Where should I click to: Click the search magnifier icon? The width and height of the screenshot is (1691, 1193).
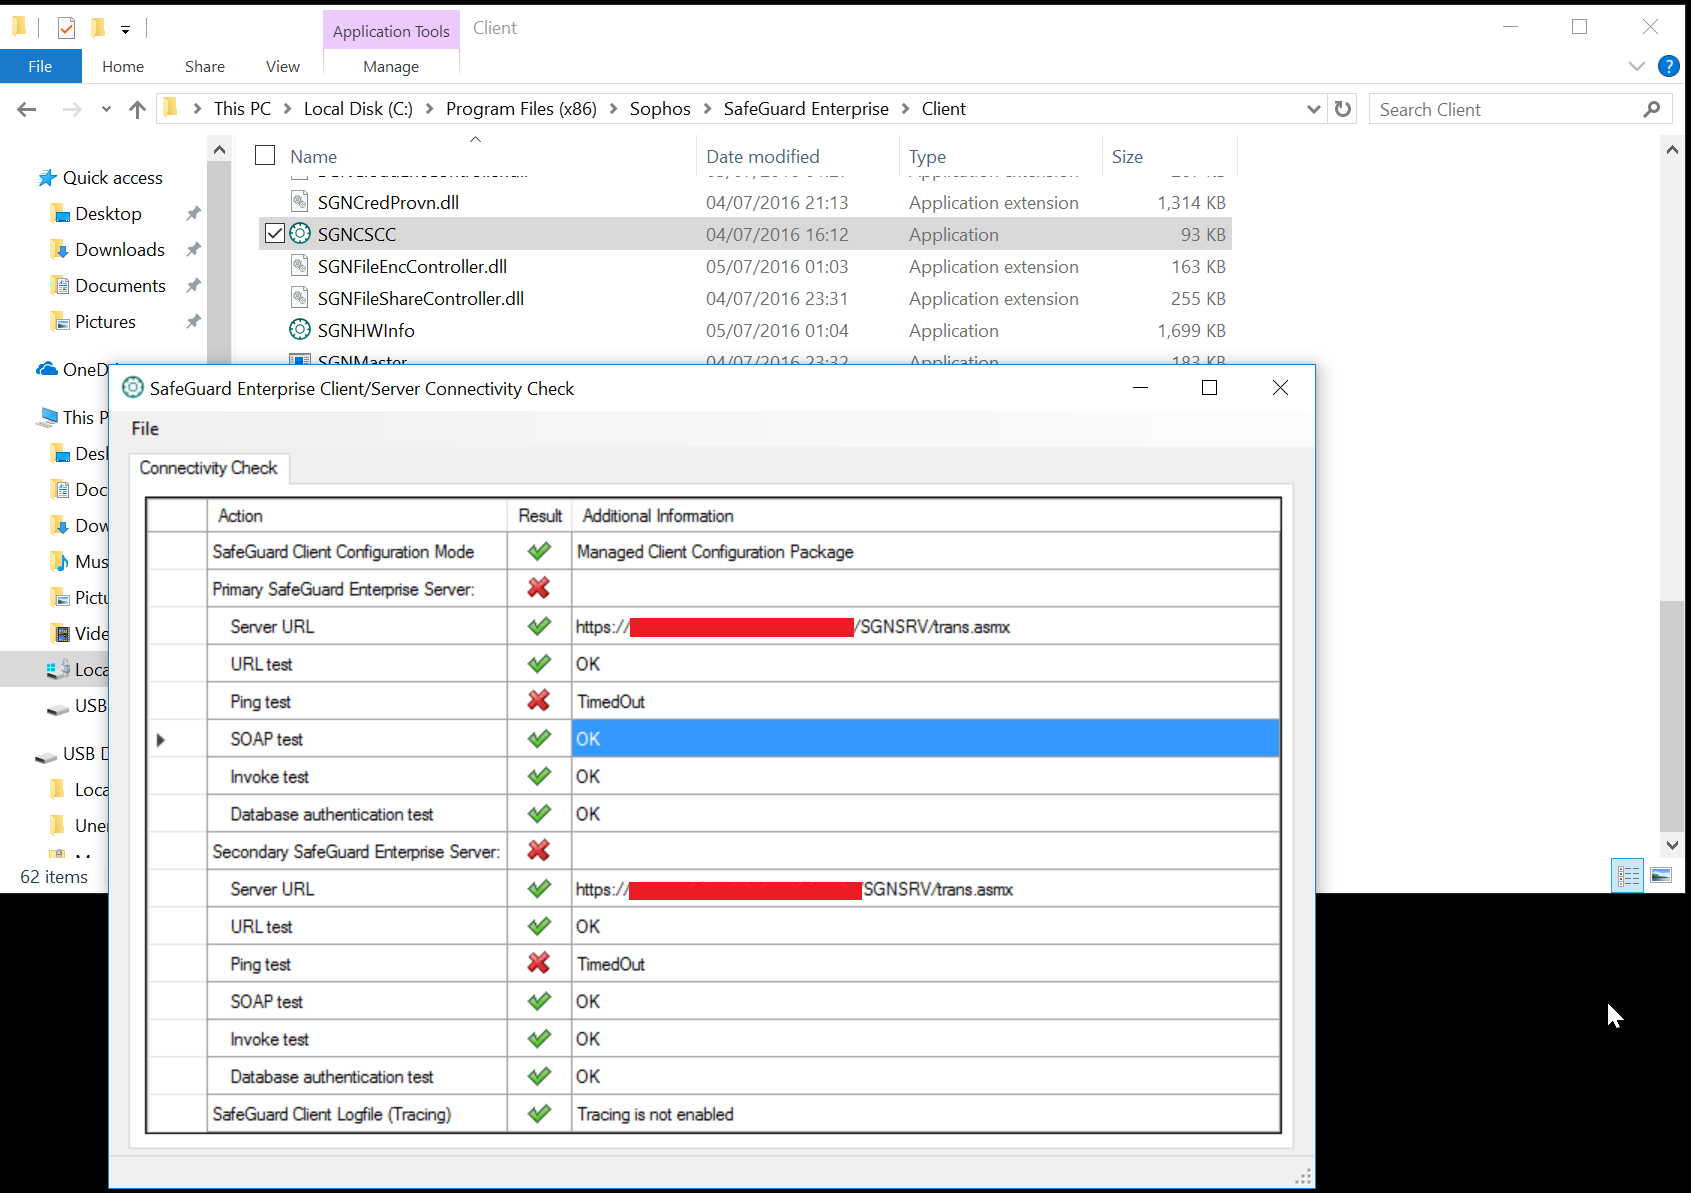[x=1651, y=109]
